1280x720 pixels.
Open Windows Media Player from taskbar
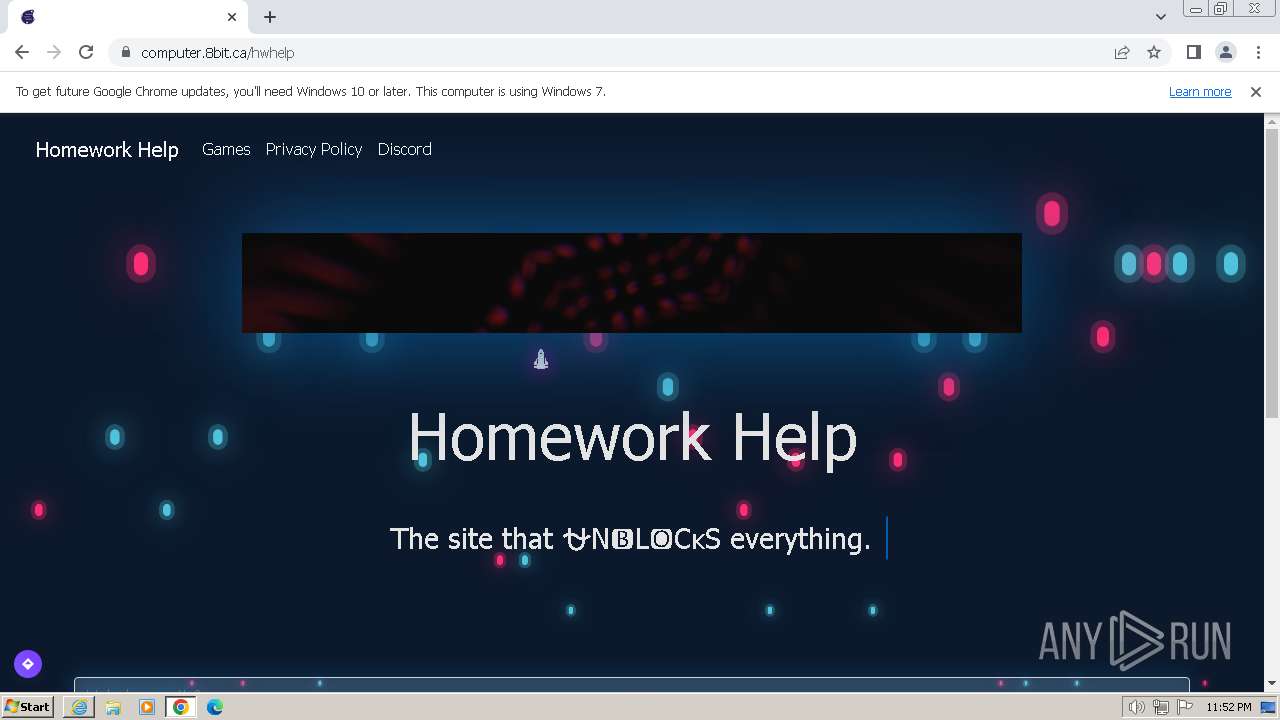click(147, 707)
